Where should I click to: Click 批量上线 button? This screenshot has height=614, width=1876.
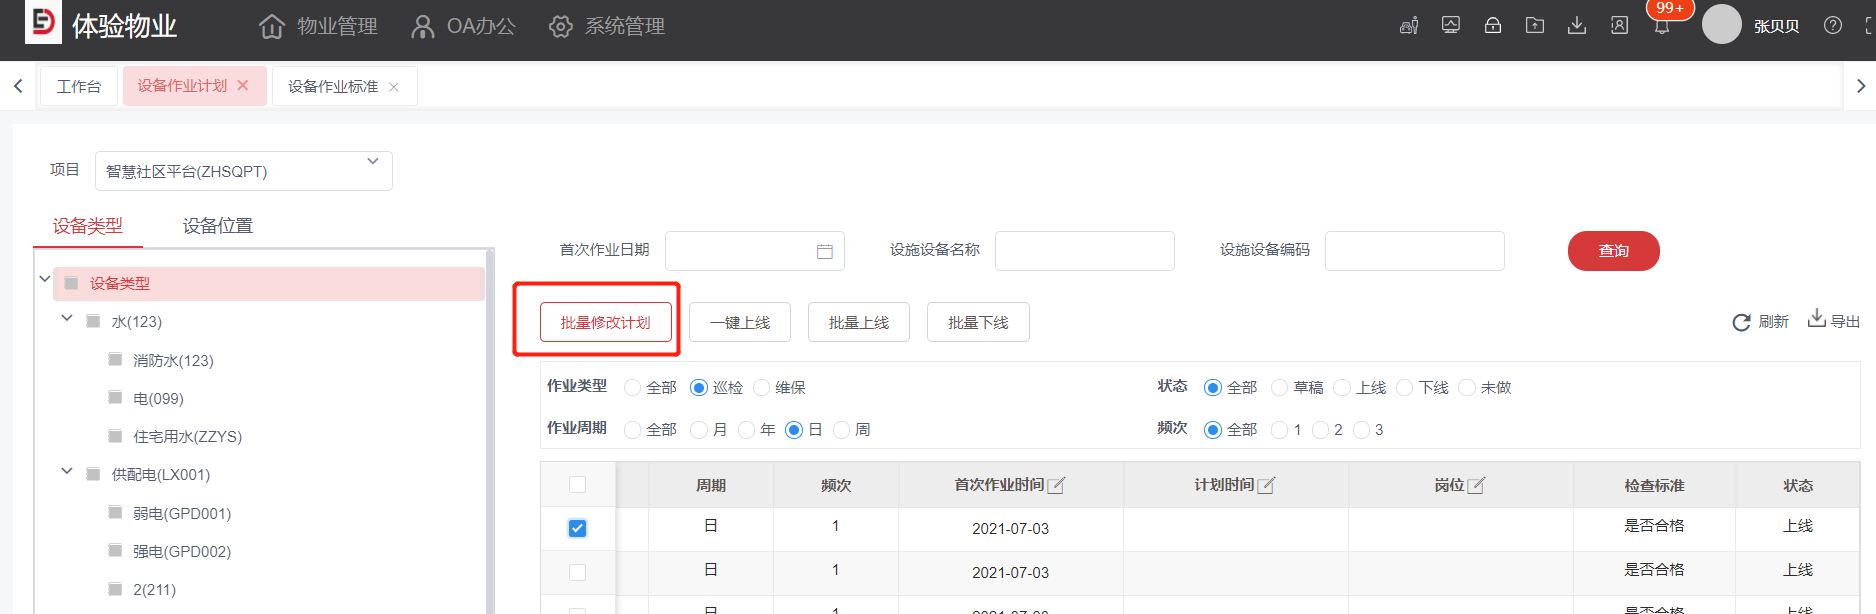pos(859,322)
